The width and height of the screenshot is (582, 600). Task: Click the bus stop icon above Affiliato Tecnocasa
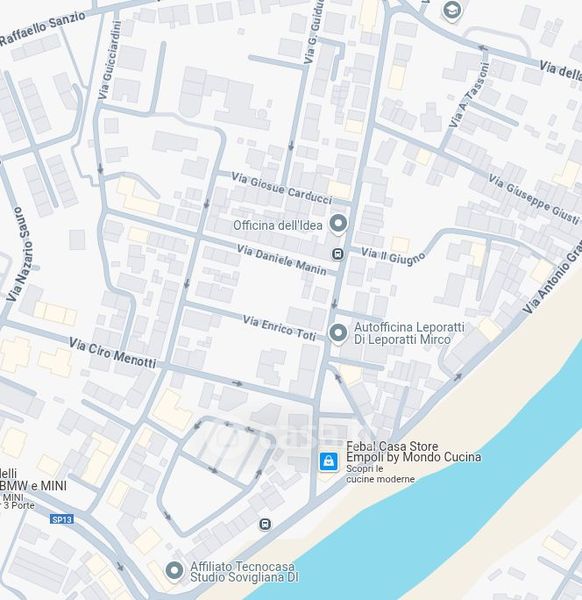[265, 524]
